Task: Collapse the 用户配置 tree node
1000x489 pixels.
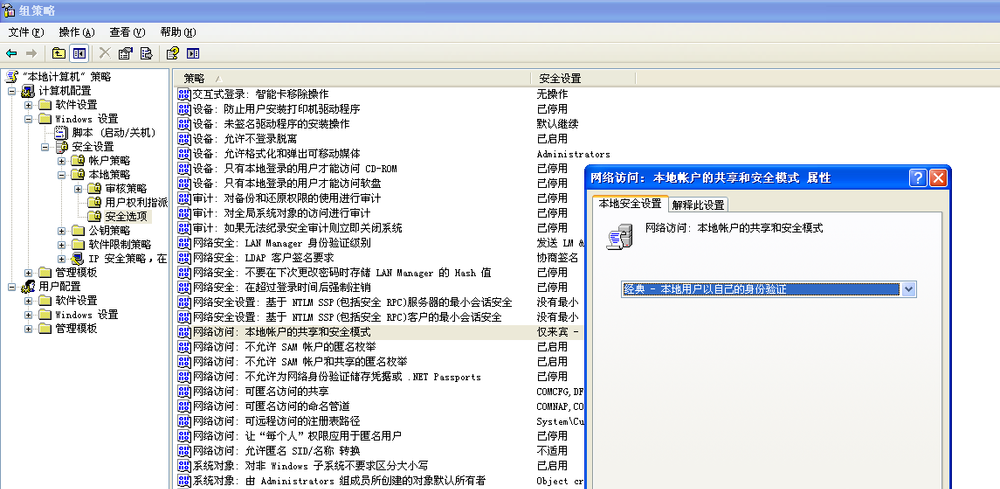Action: click(12, 286)
